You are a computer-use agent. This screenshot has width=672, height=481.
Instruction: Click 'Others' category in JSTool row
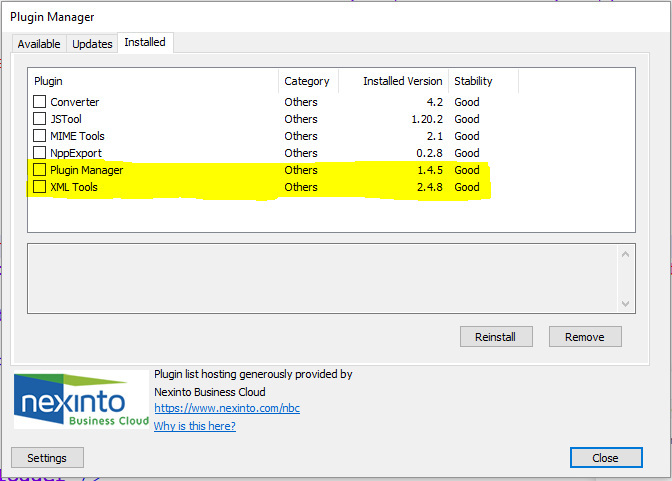[301, 119]
